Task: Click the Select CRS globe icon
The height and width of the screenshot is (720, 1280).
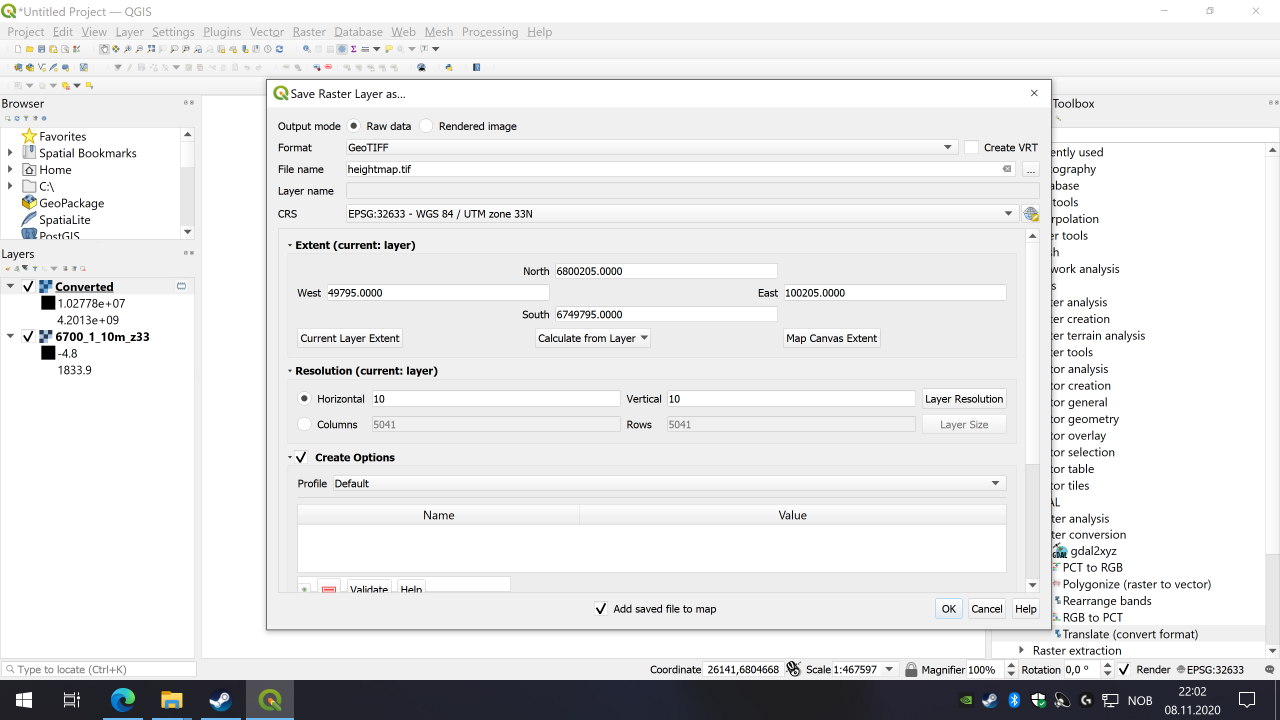Action: coord(1031,214)
